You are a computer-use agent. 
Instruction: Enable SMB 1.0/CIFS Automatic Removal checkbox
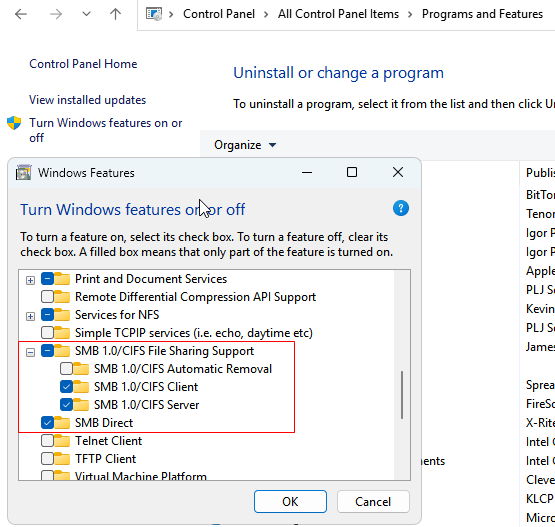coord(66,368)
